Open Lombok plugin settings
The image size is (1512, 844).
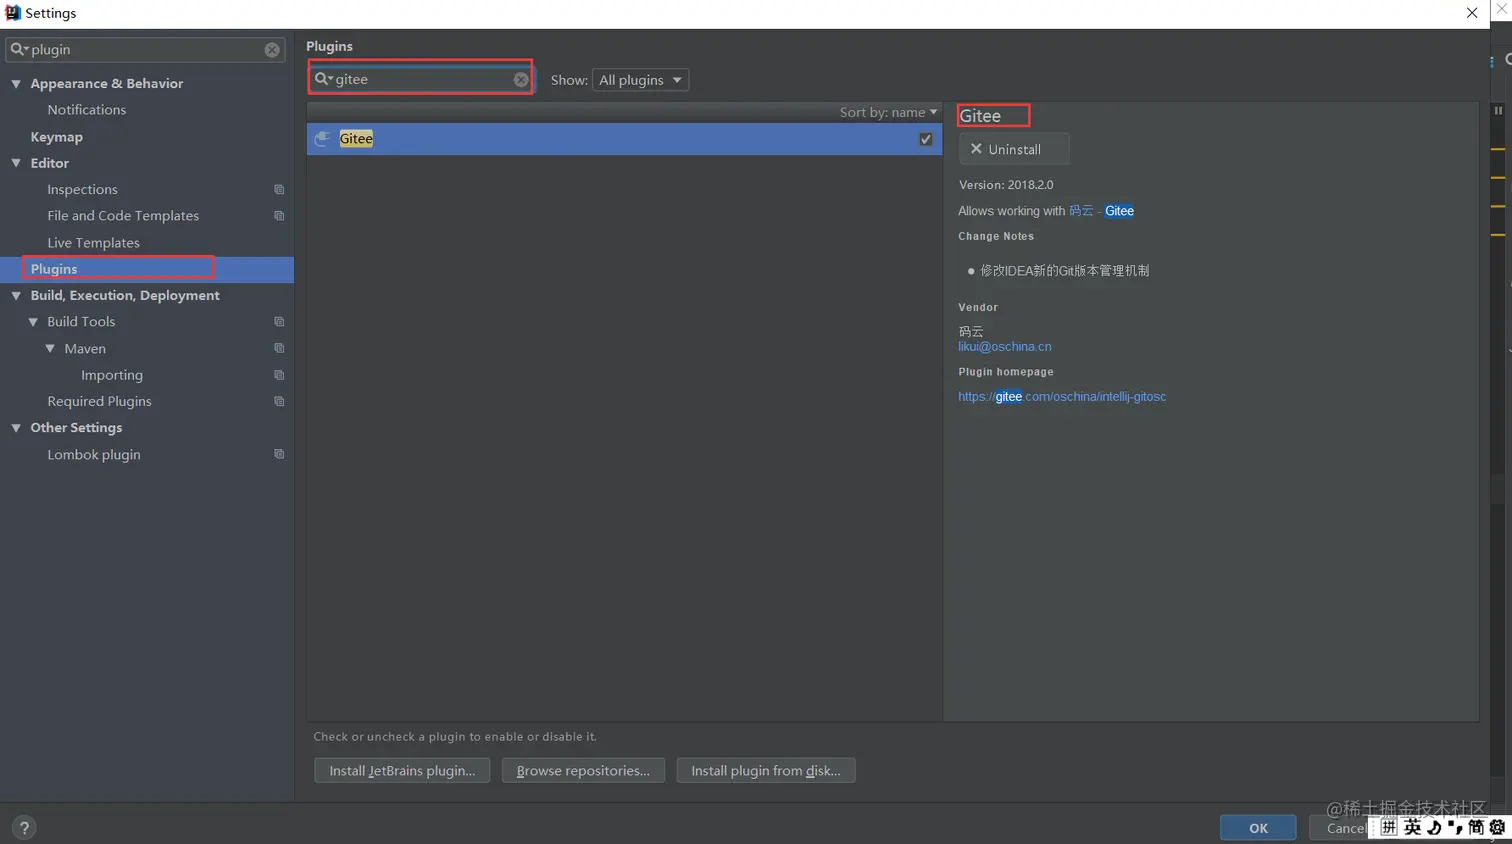coord(94,454)
